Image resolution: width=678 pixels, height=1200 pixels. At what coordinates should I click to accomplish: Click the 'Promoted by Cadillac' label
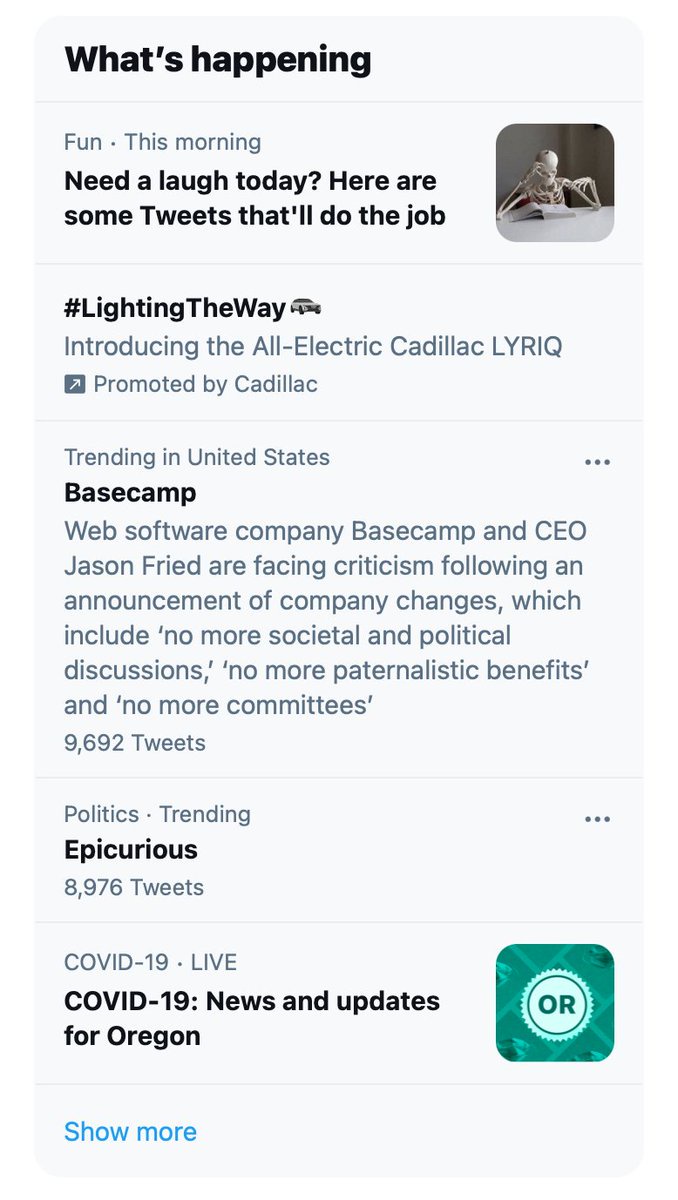point(205,384)
